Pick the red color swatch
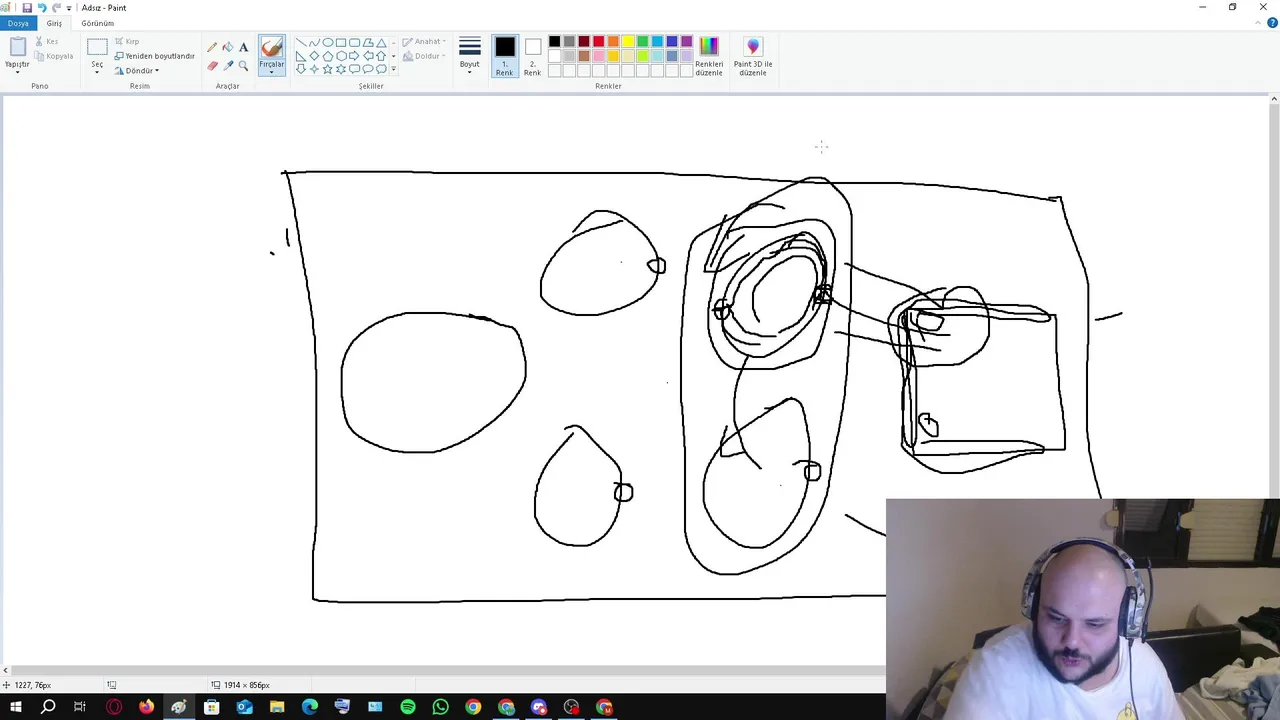This screenshot has height=720, width=1280. pos(599,41)
